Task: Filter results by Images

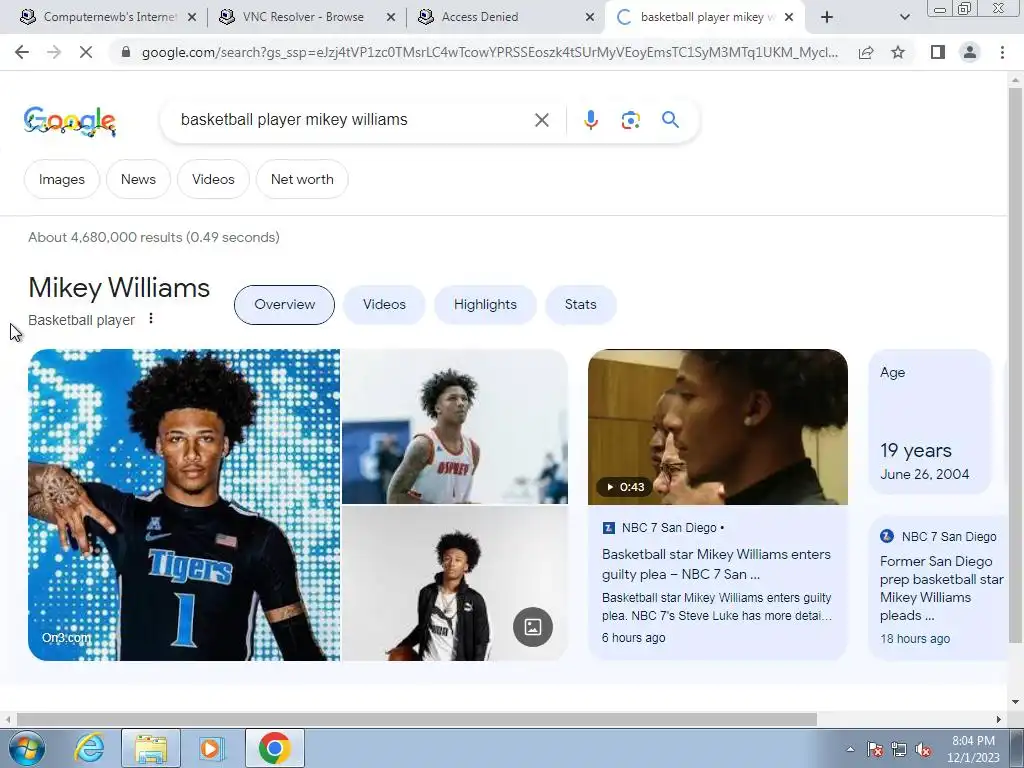Action: pos(62,179)
